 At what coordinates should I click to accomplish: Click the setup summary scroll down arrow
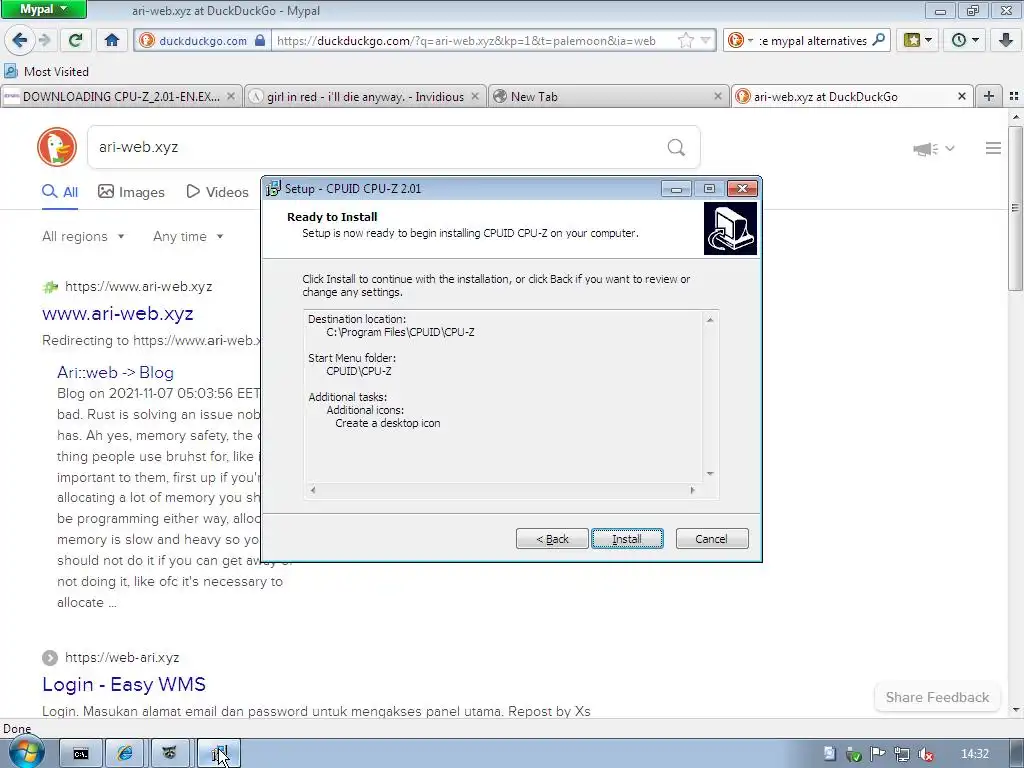point(710,473)
